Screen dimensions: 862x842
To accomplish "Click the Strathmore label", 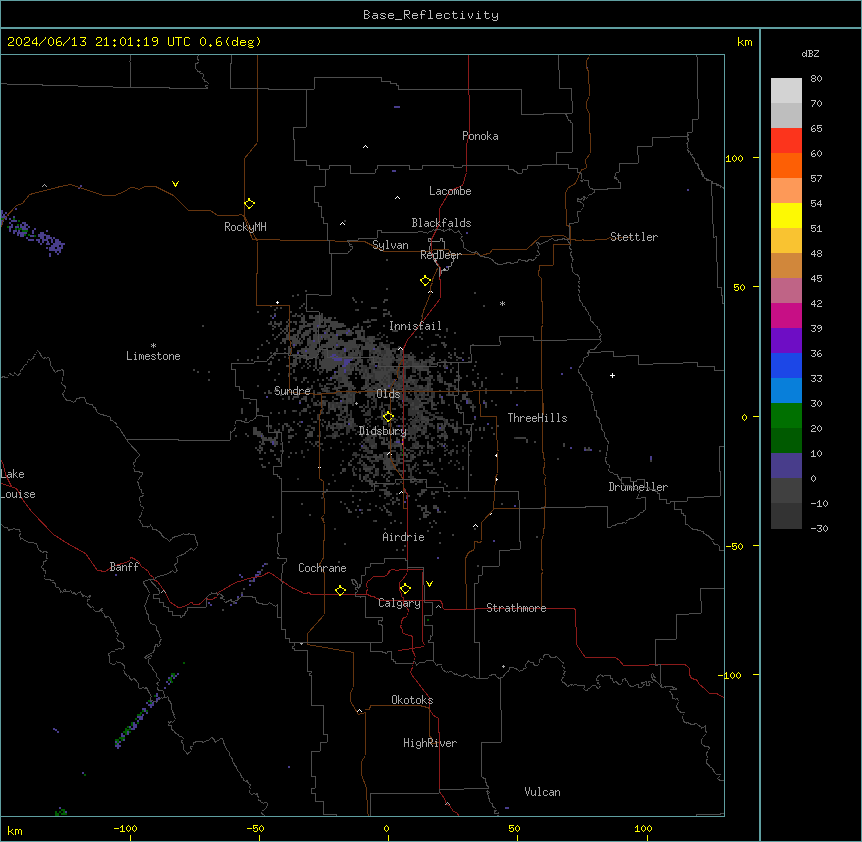I will point(516,608).
